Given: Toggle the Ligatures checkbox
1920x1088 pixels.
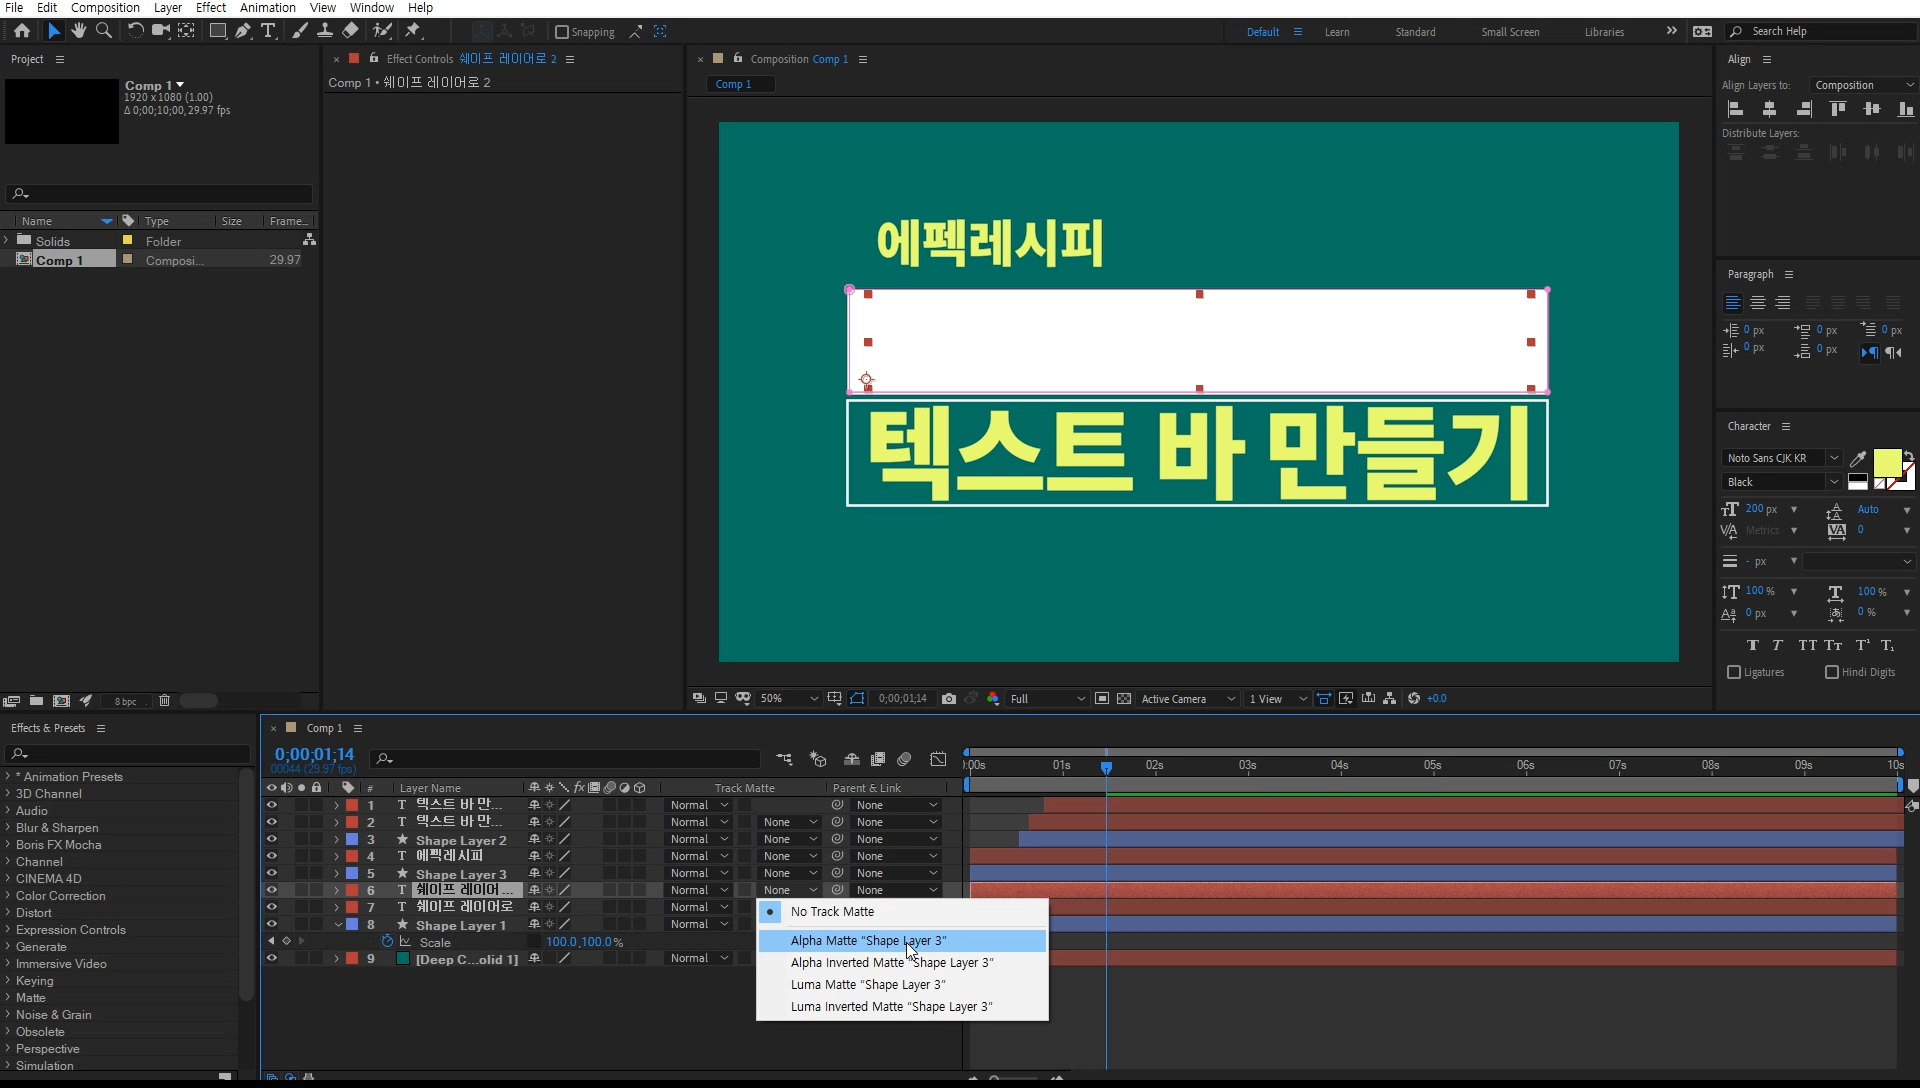Looking at the screenshot, I should click(1734, 672).
